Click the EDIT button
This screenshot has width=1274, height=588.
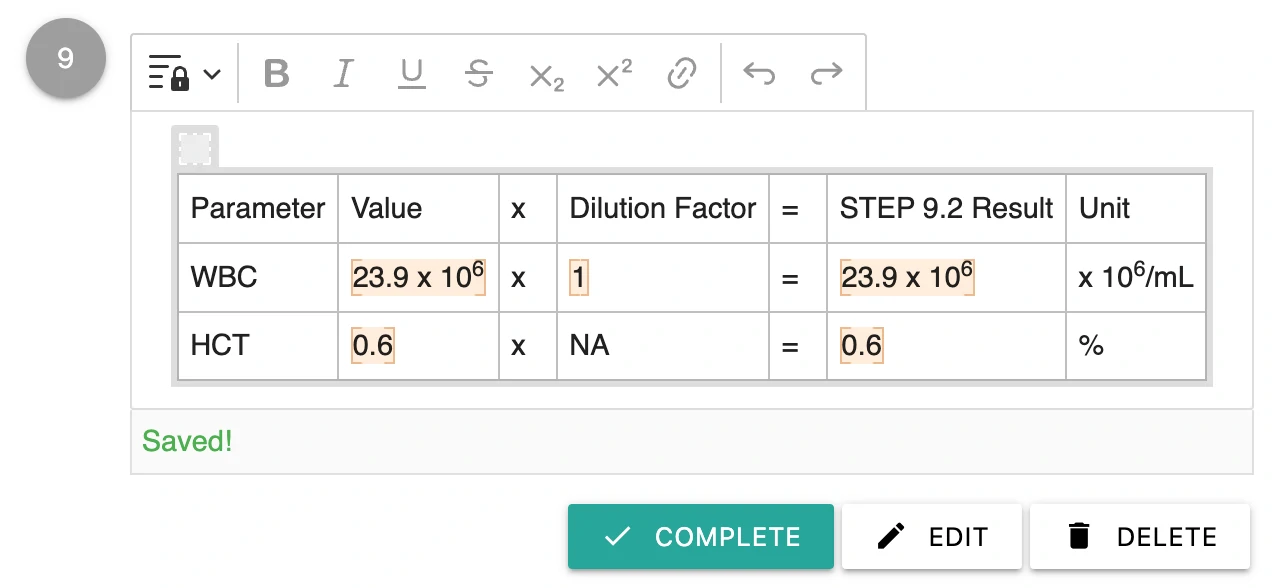click(x=932, y=536)
